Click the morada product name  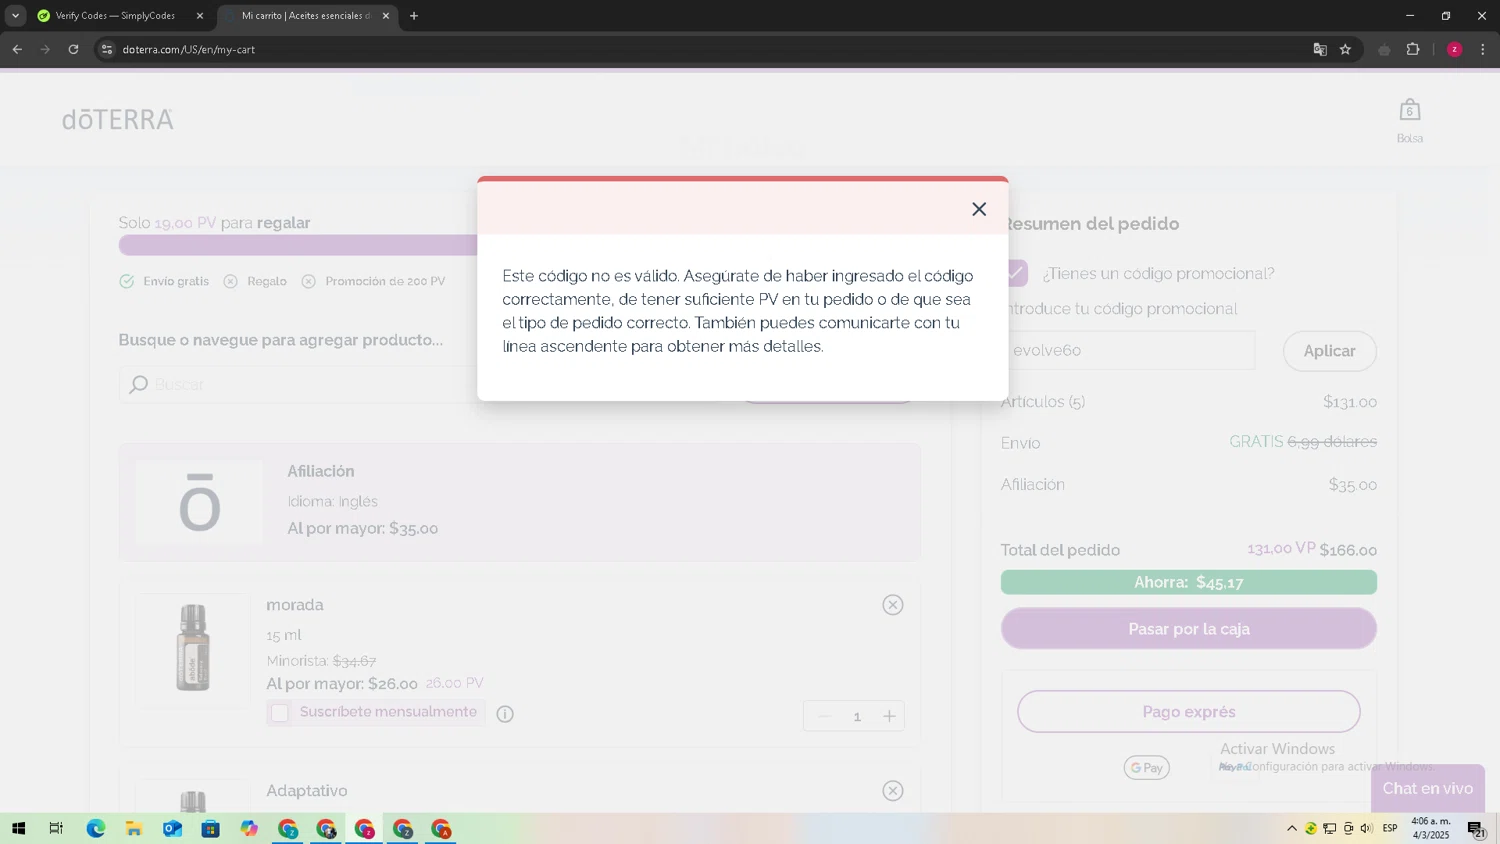point(295,605)
